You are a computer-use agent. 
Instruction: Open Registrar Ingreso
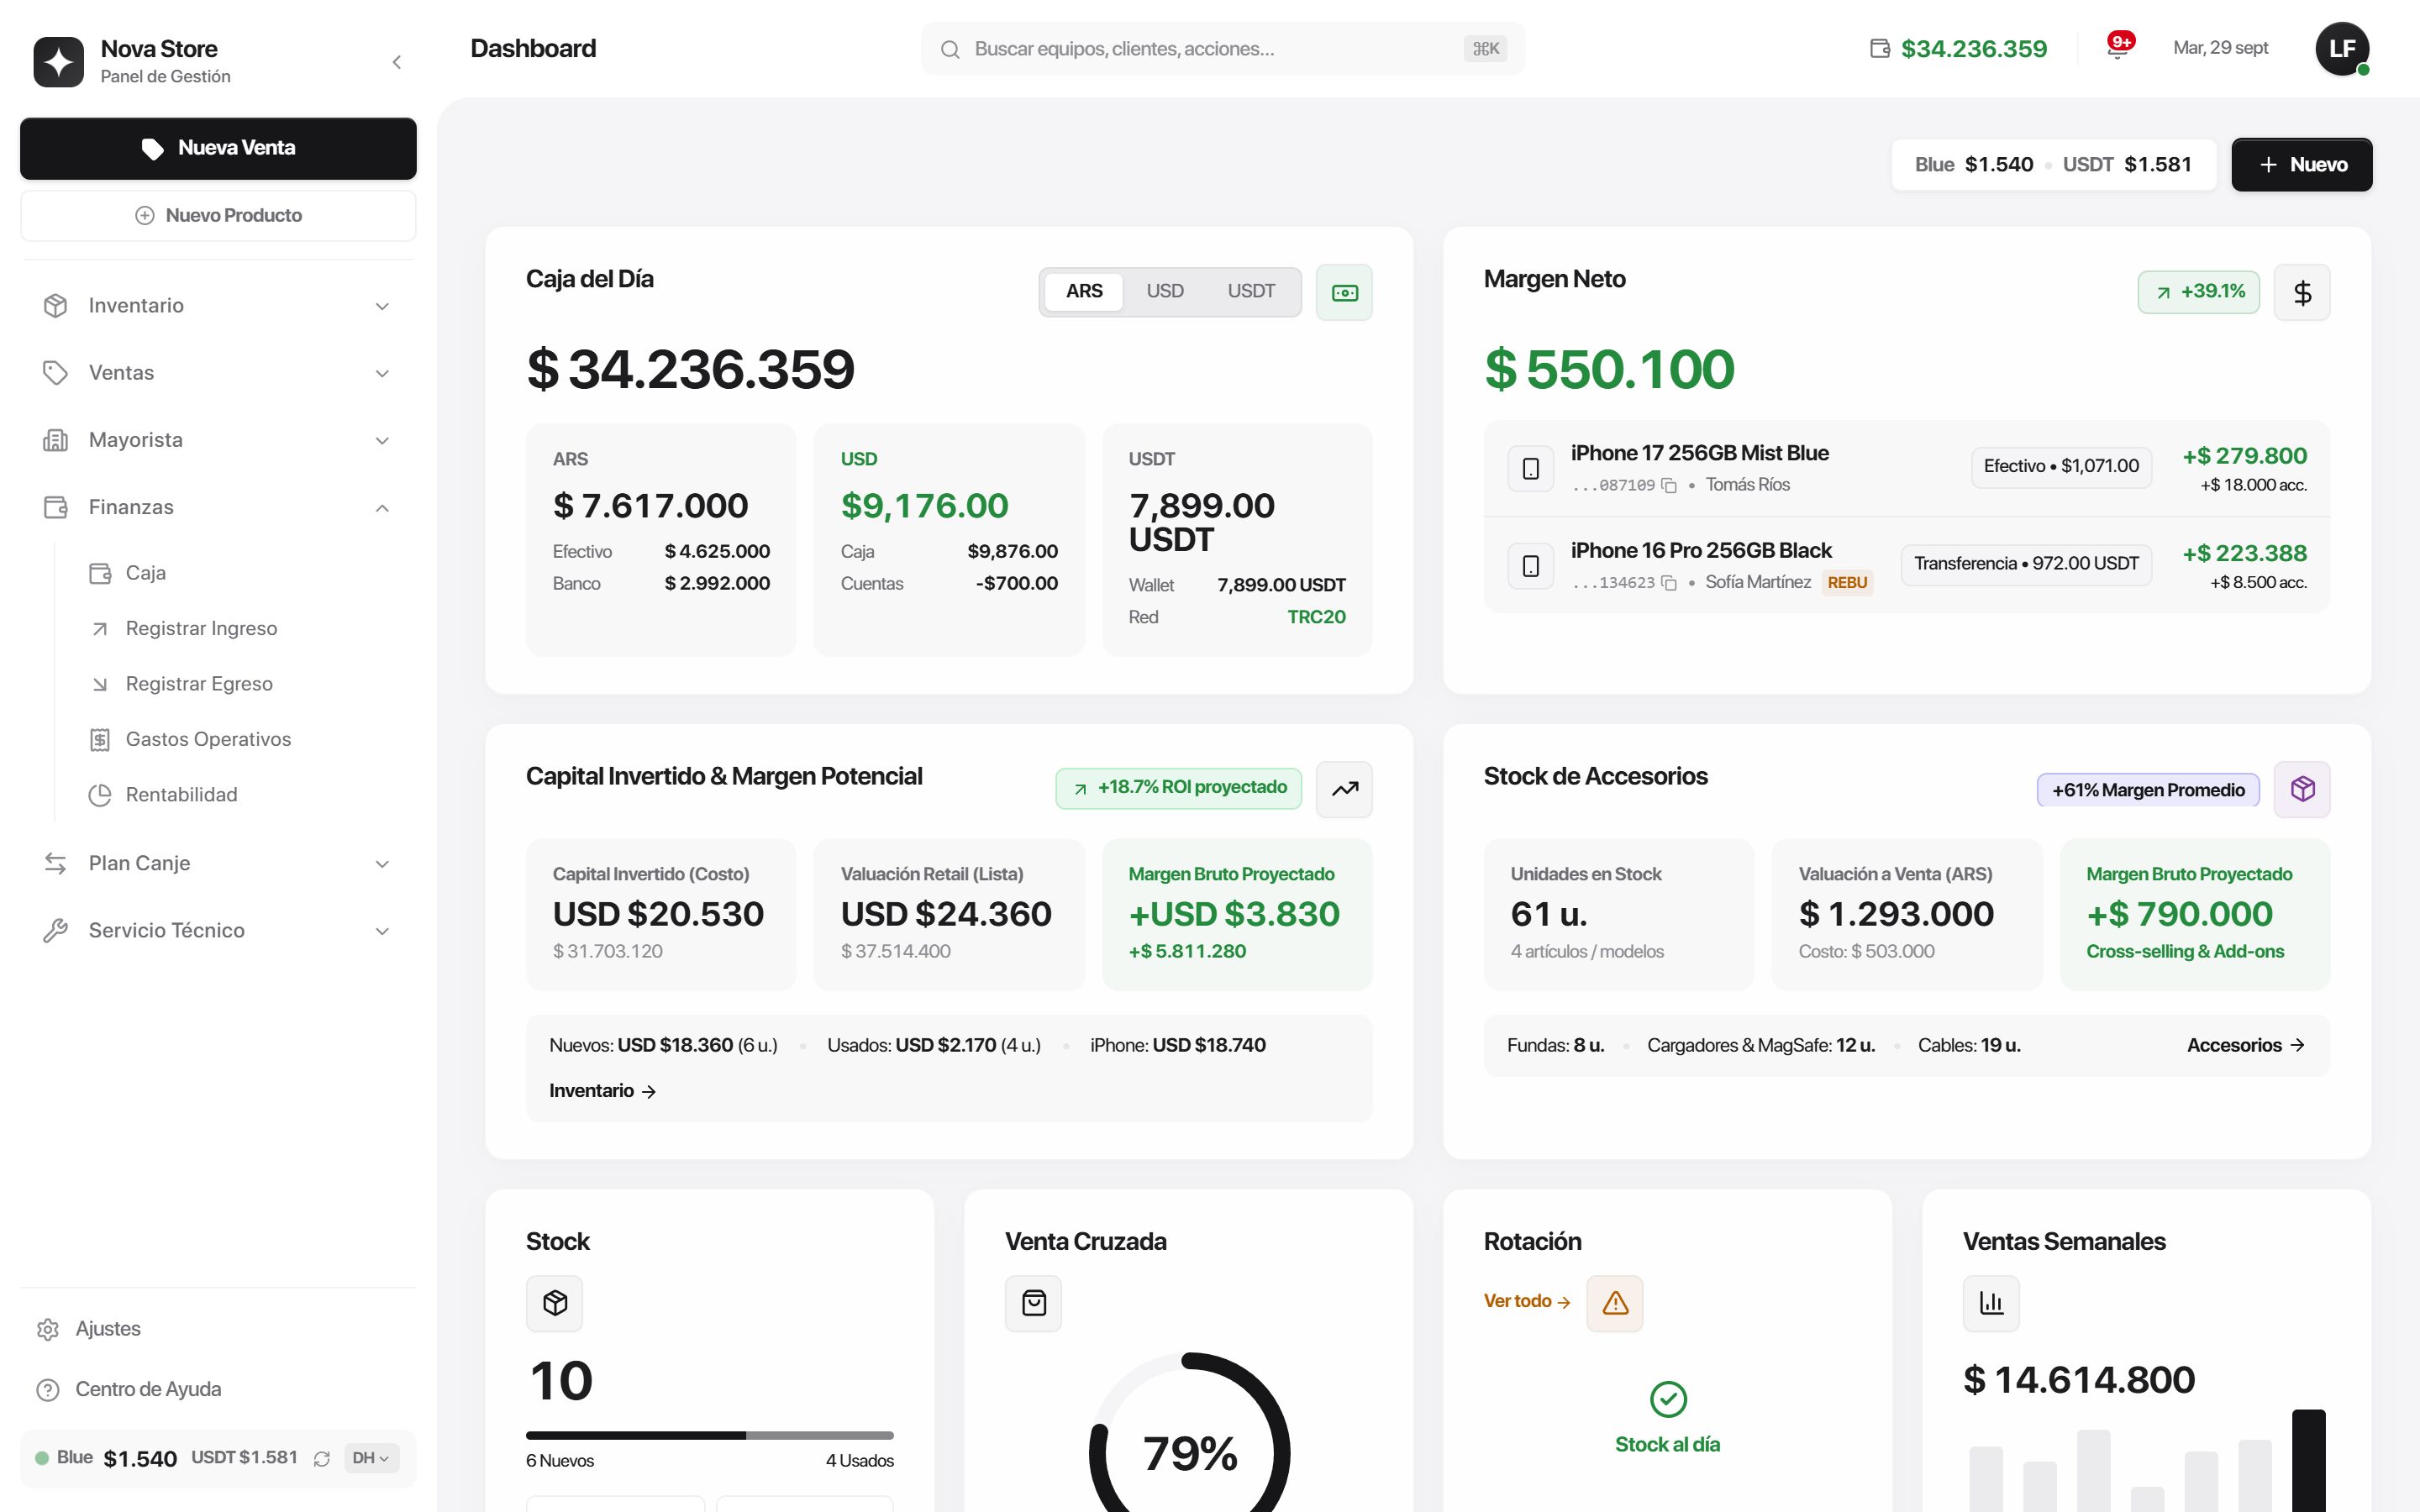pyautogui.click(x=240, y=628)
